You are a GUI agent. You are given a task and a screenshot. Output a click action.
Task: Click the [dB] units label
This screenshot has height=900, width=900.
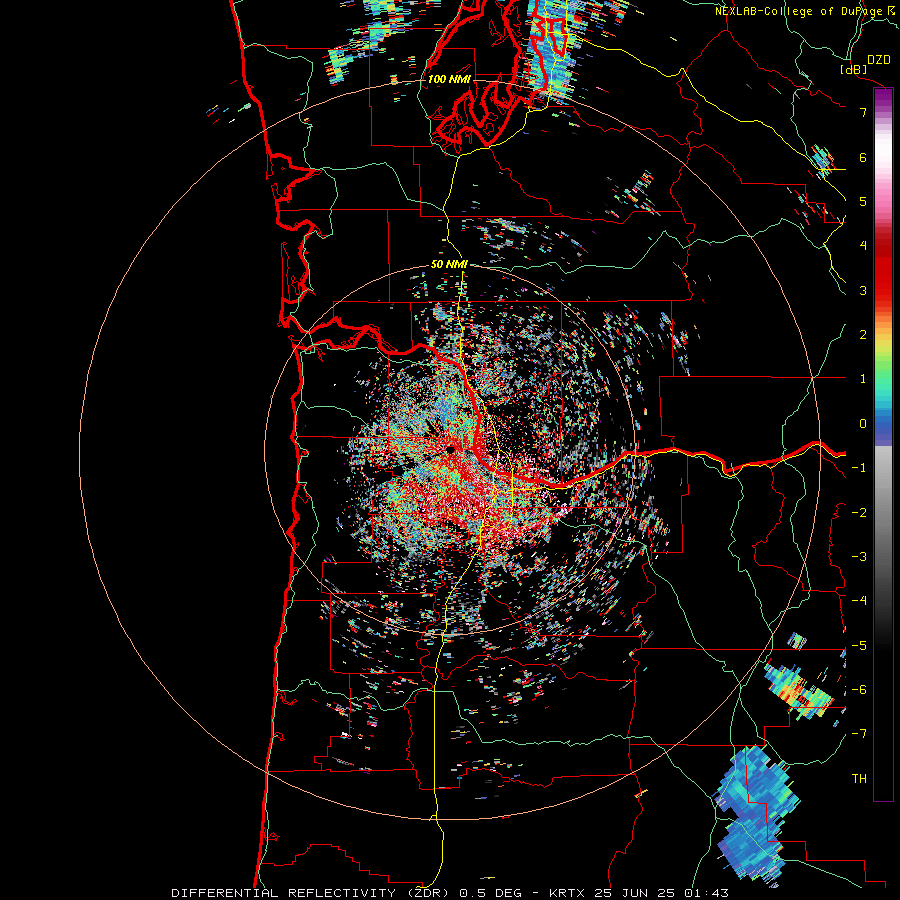click(x=854, y=69)
